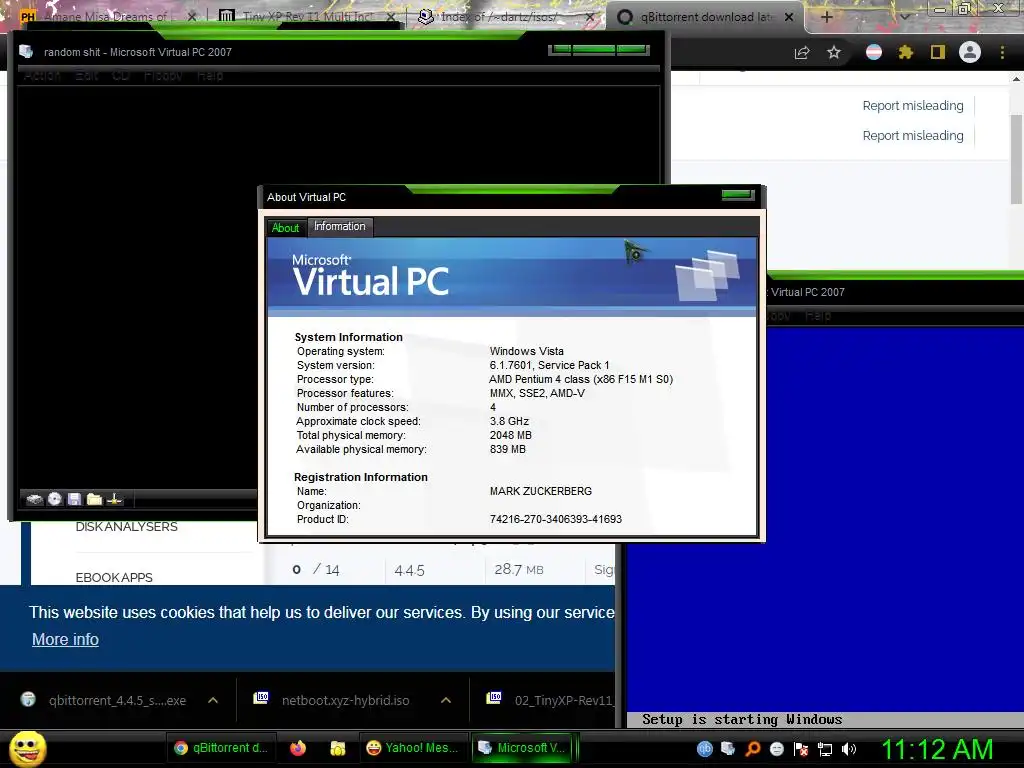Switch to Microsoft Virtual PC taskbar button
Image resolution: width=1024 pixels, height=768 pixels.
click(x=522, y=748)
